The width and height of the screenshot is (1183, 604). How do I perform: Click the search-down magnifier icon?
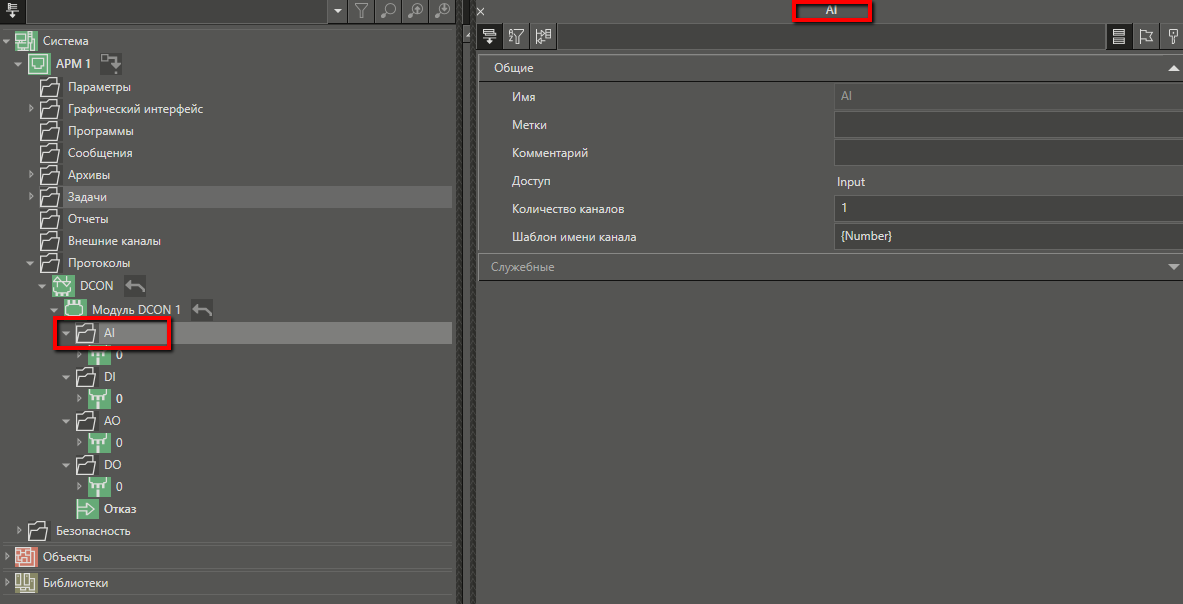(440, 12)
